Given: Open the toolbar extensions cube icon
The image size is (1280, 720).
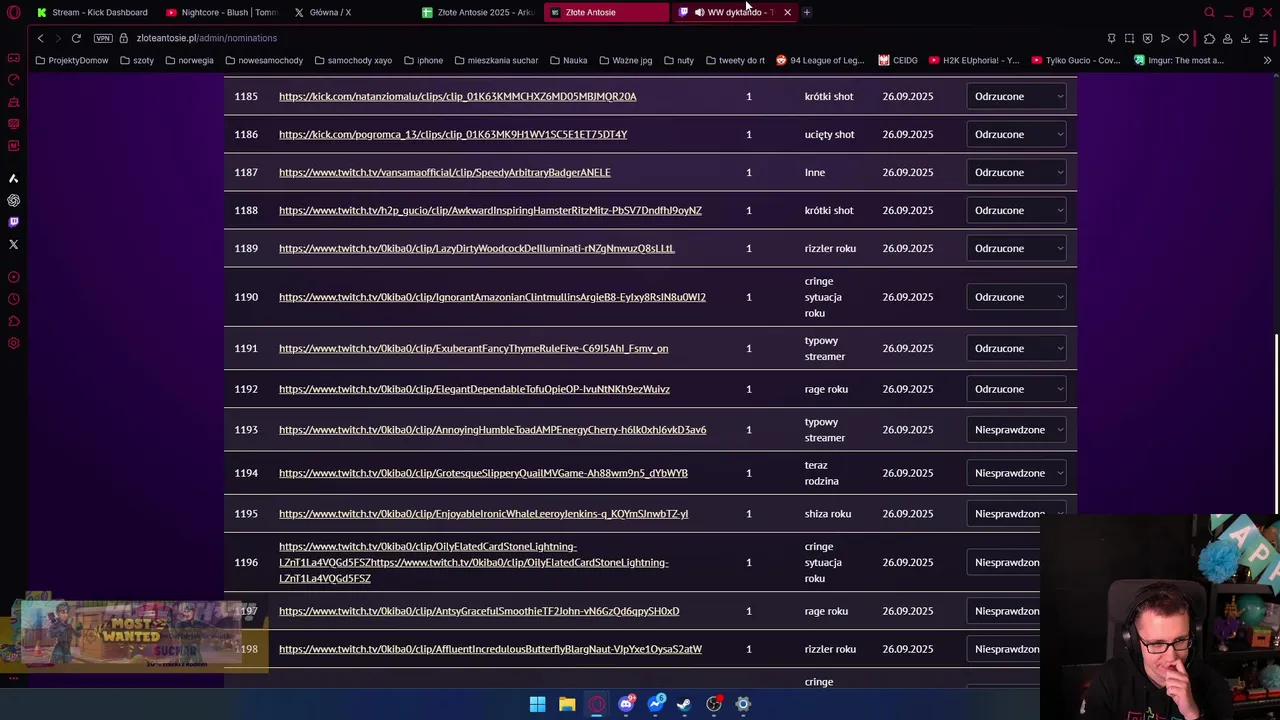Looking at the screenshot, I should (x=1209, y=38).
